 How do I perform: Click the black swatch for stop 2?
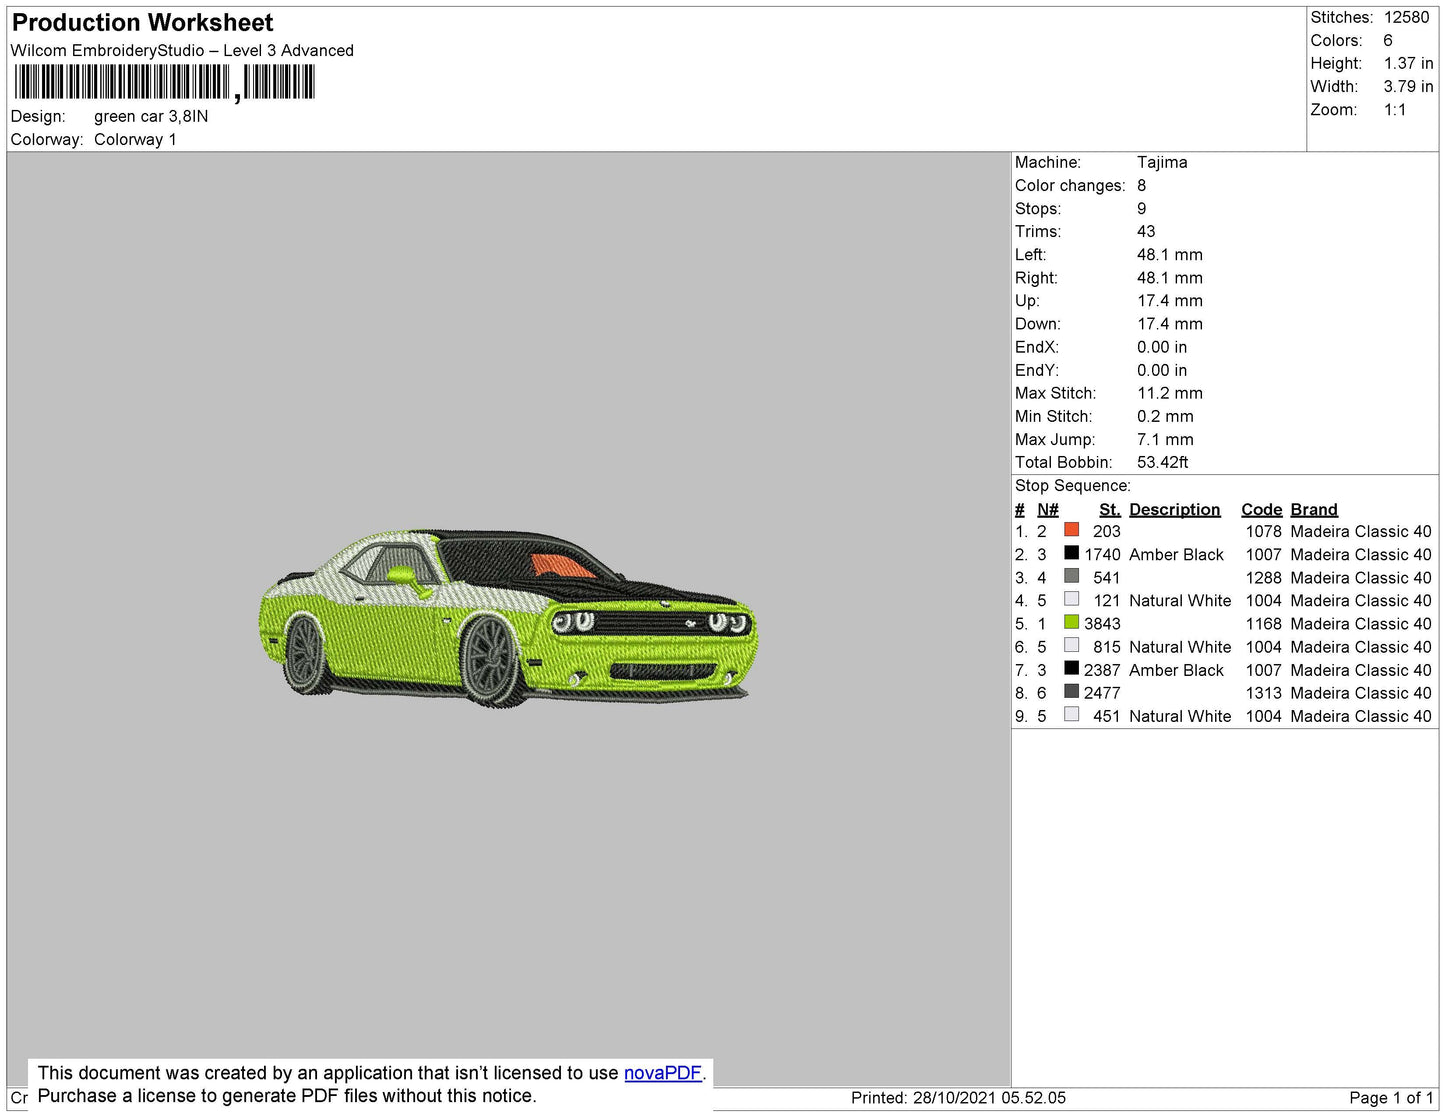click(x=1072, y=553)
